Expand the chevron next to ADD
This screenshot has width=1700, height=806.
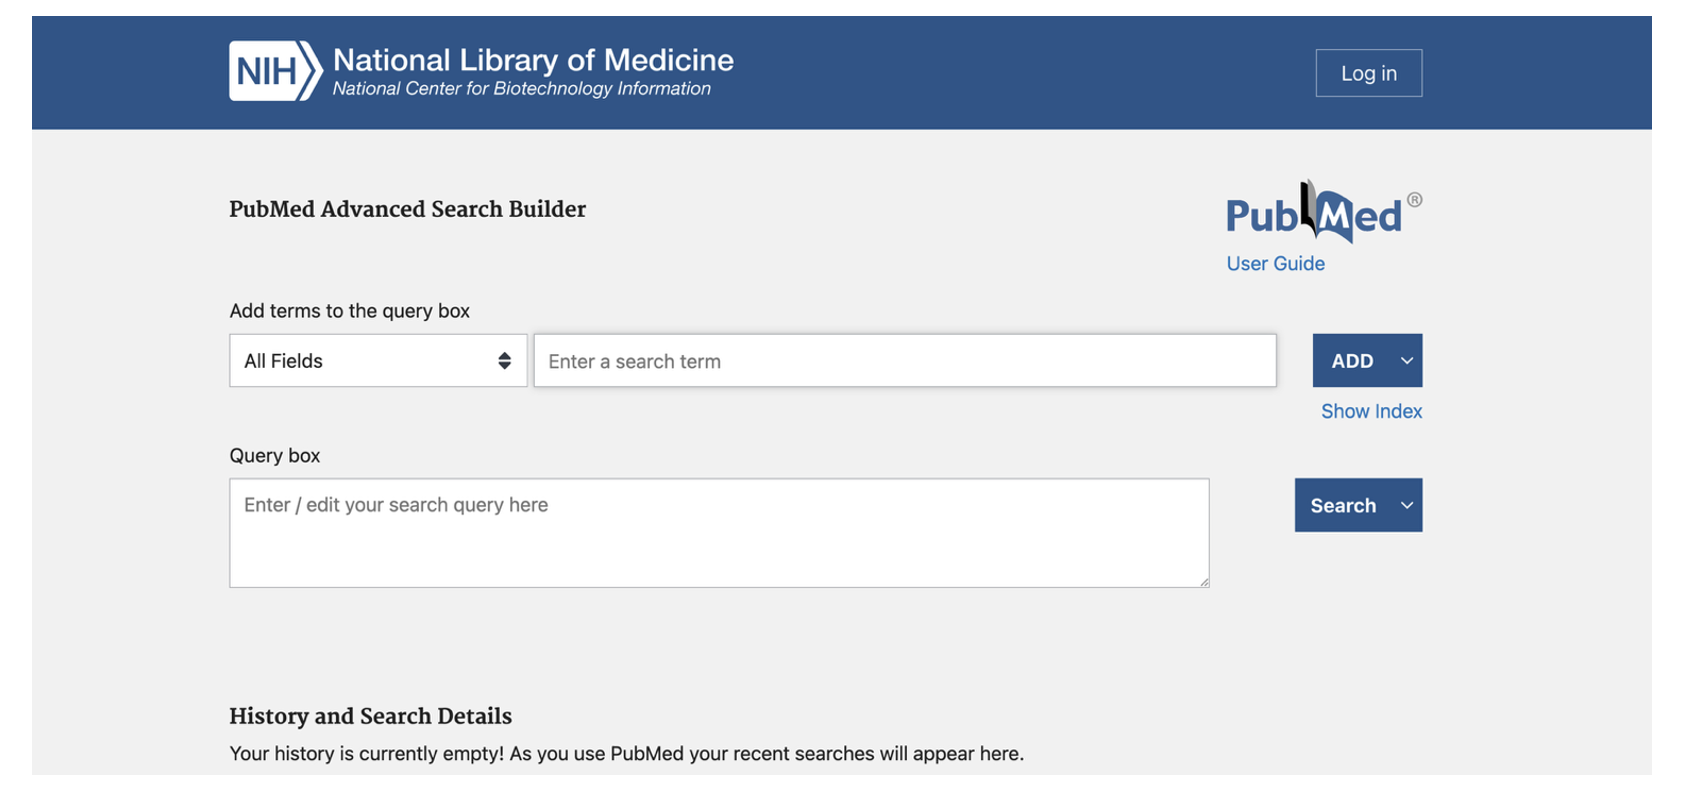pyautogui.click(x=1407, y=361)
